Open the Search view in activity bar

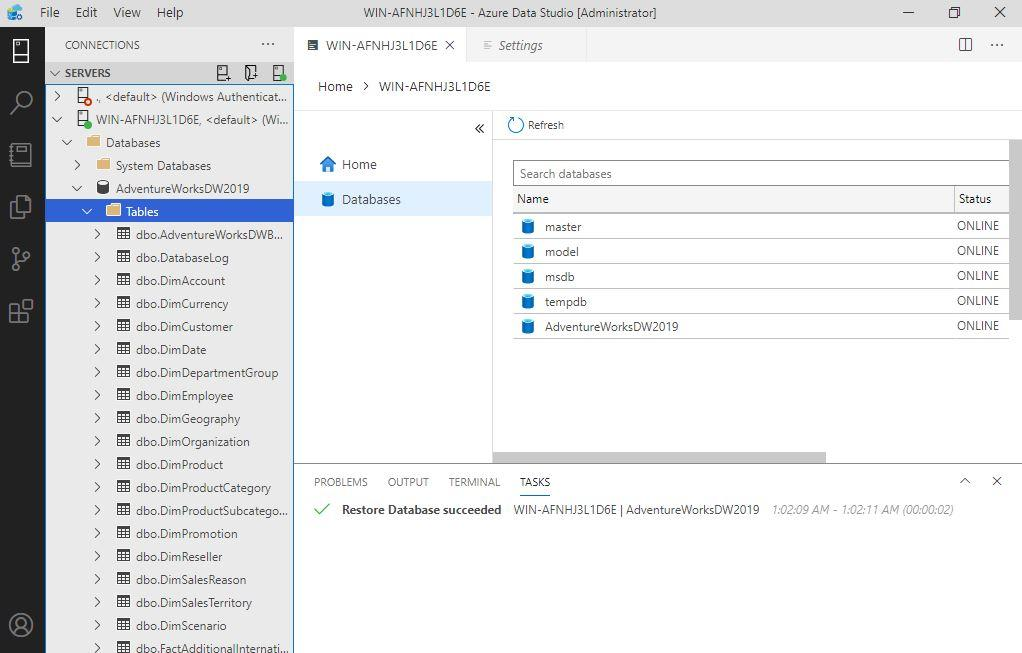click(21, 103)
